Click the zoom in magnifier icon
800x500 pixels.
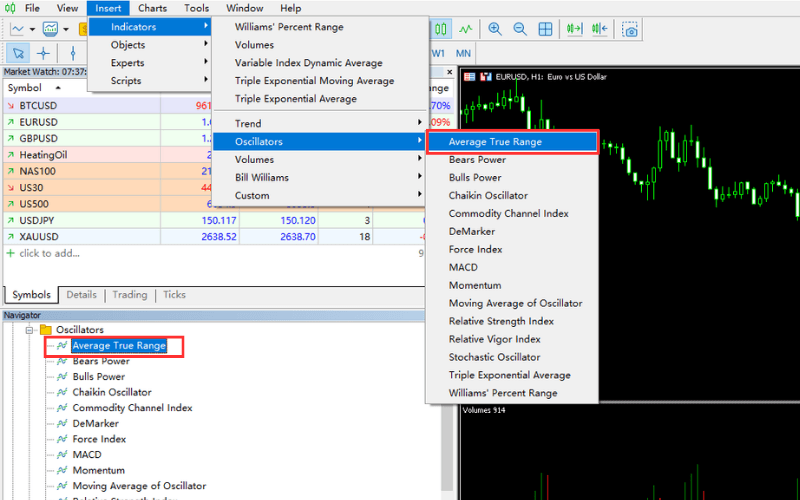[x=495, y=29]
